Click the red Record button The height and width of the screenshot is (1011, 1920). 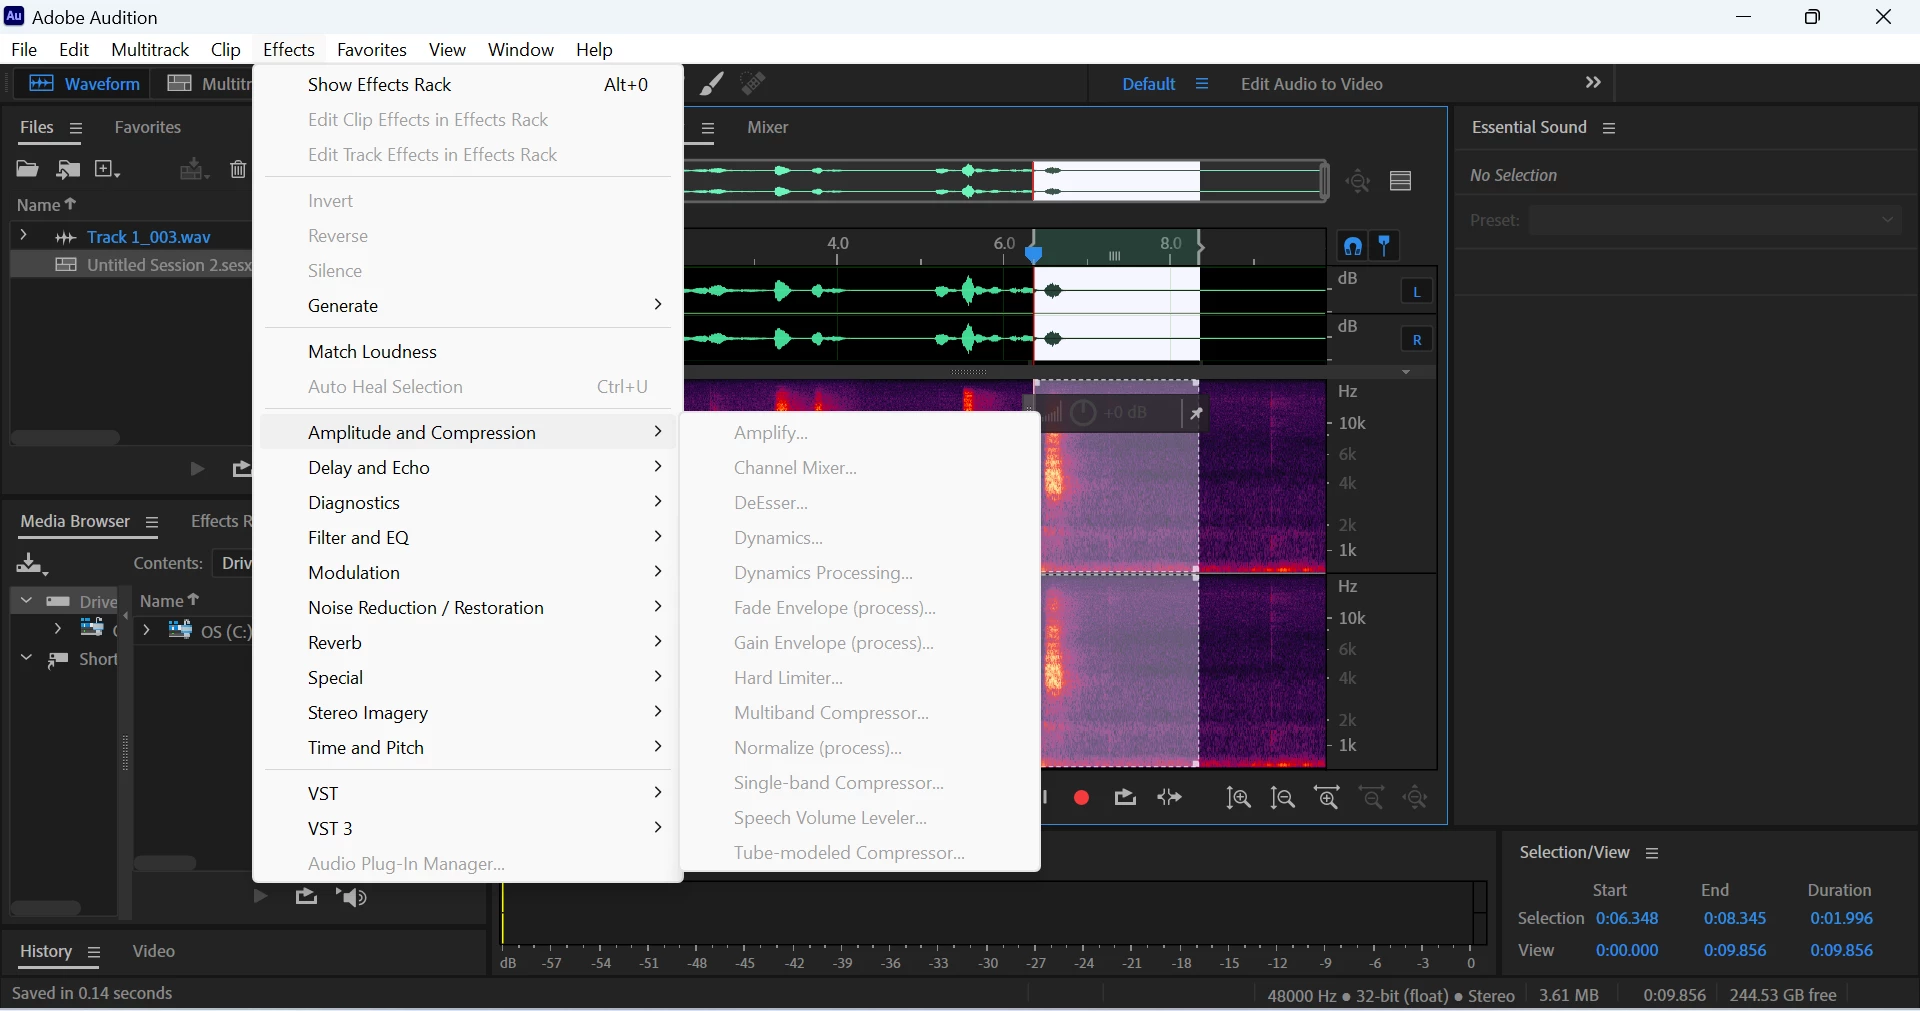(x=1082, y=800)
